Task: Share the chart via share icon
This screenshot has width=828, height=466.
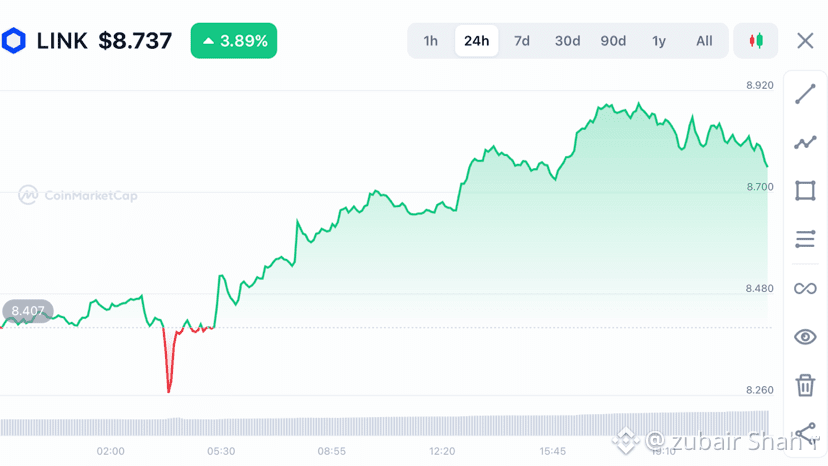Action: tap(806, 433)
